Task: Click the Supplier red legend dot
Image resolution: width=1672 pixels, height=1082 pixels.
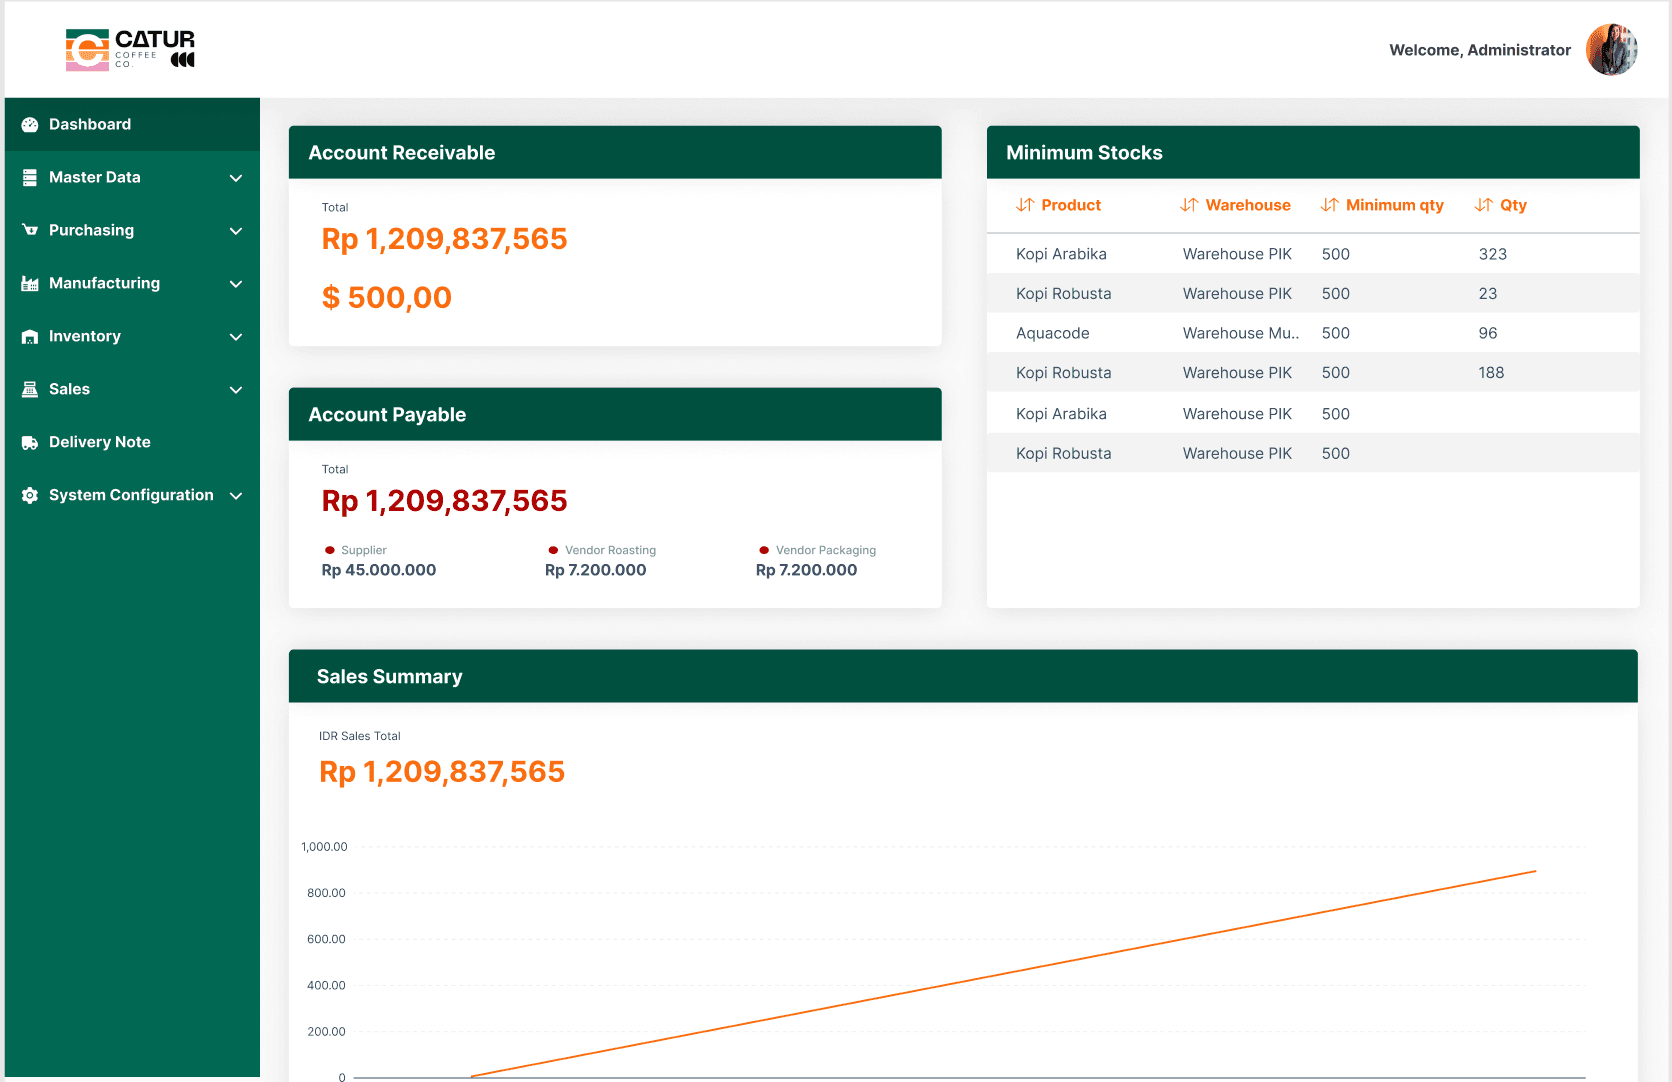Action: [330, 550]
